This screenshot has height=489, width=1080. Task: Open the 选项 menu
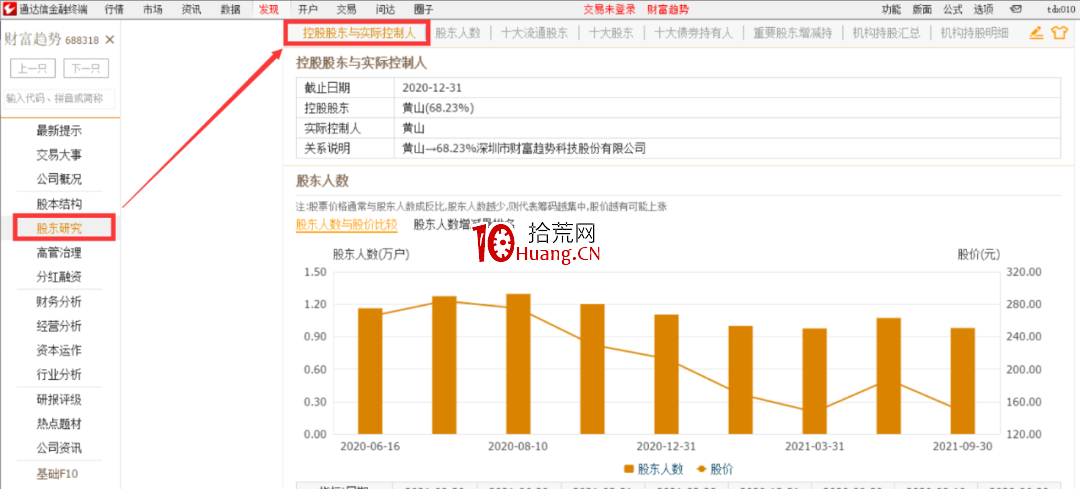(x=984, y=9)
